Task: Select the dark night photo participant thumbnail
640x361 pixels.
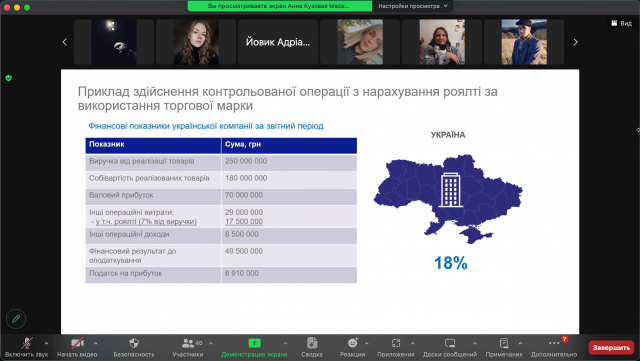Action: (114, 42)
